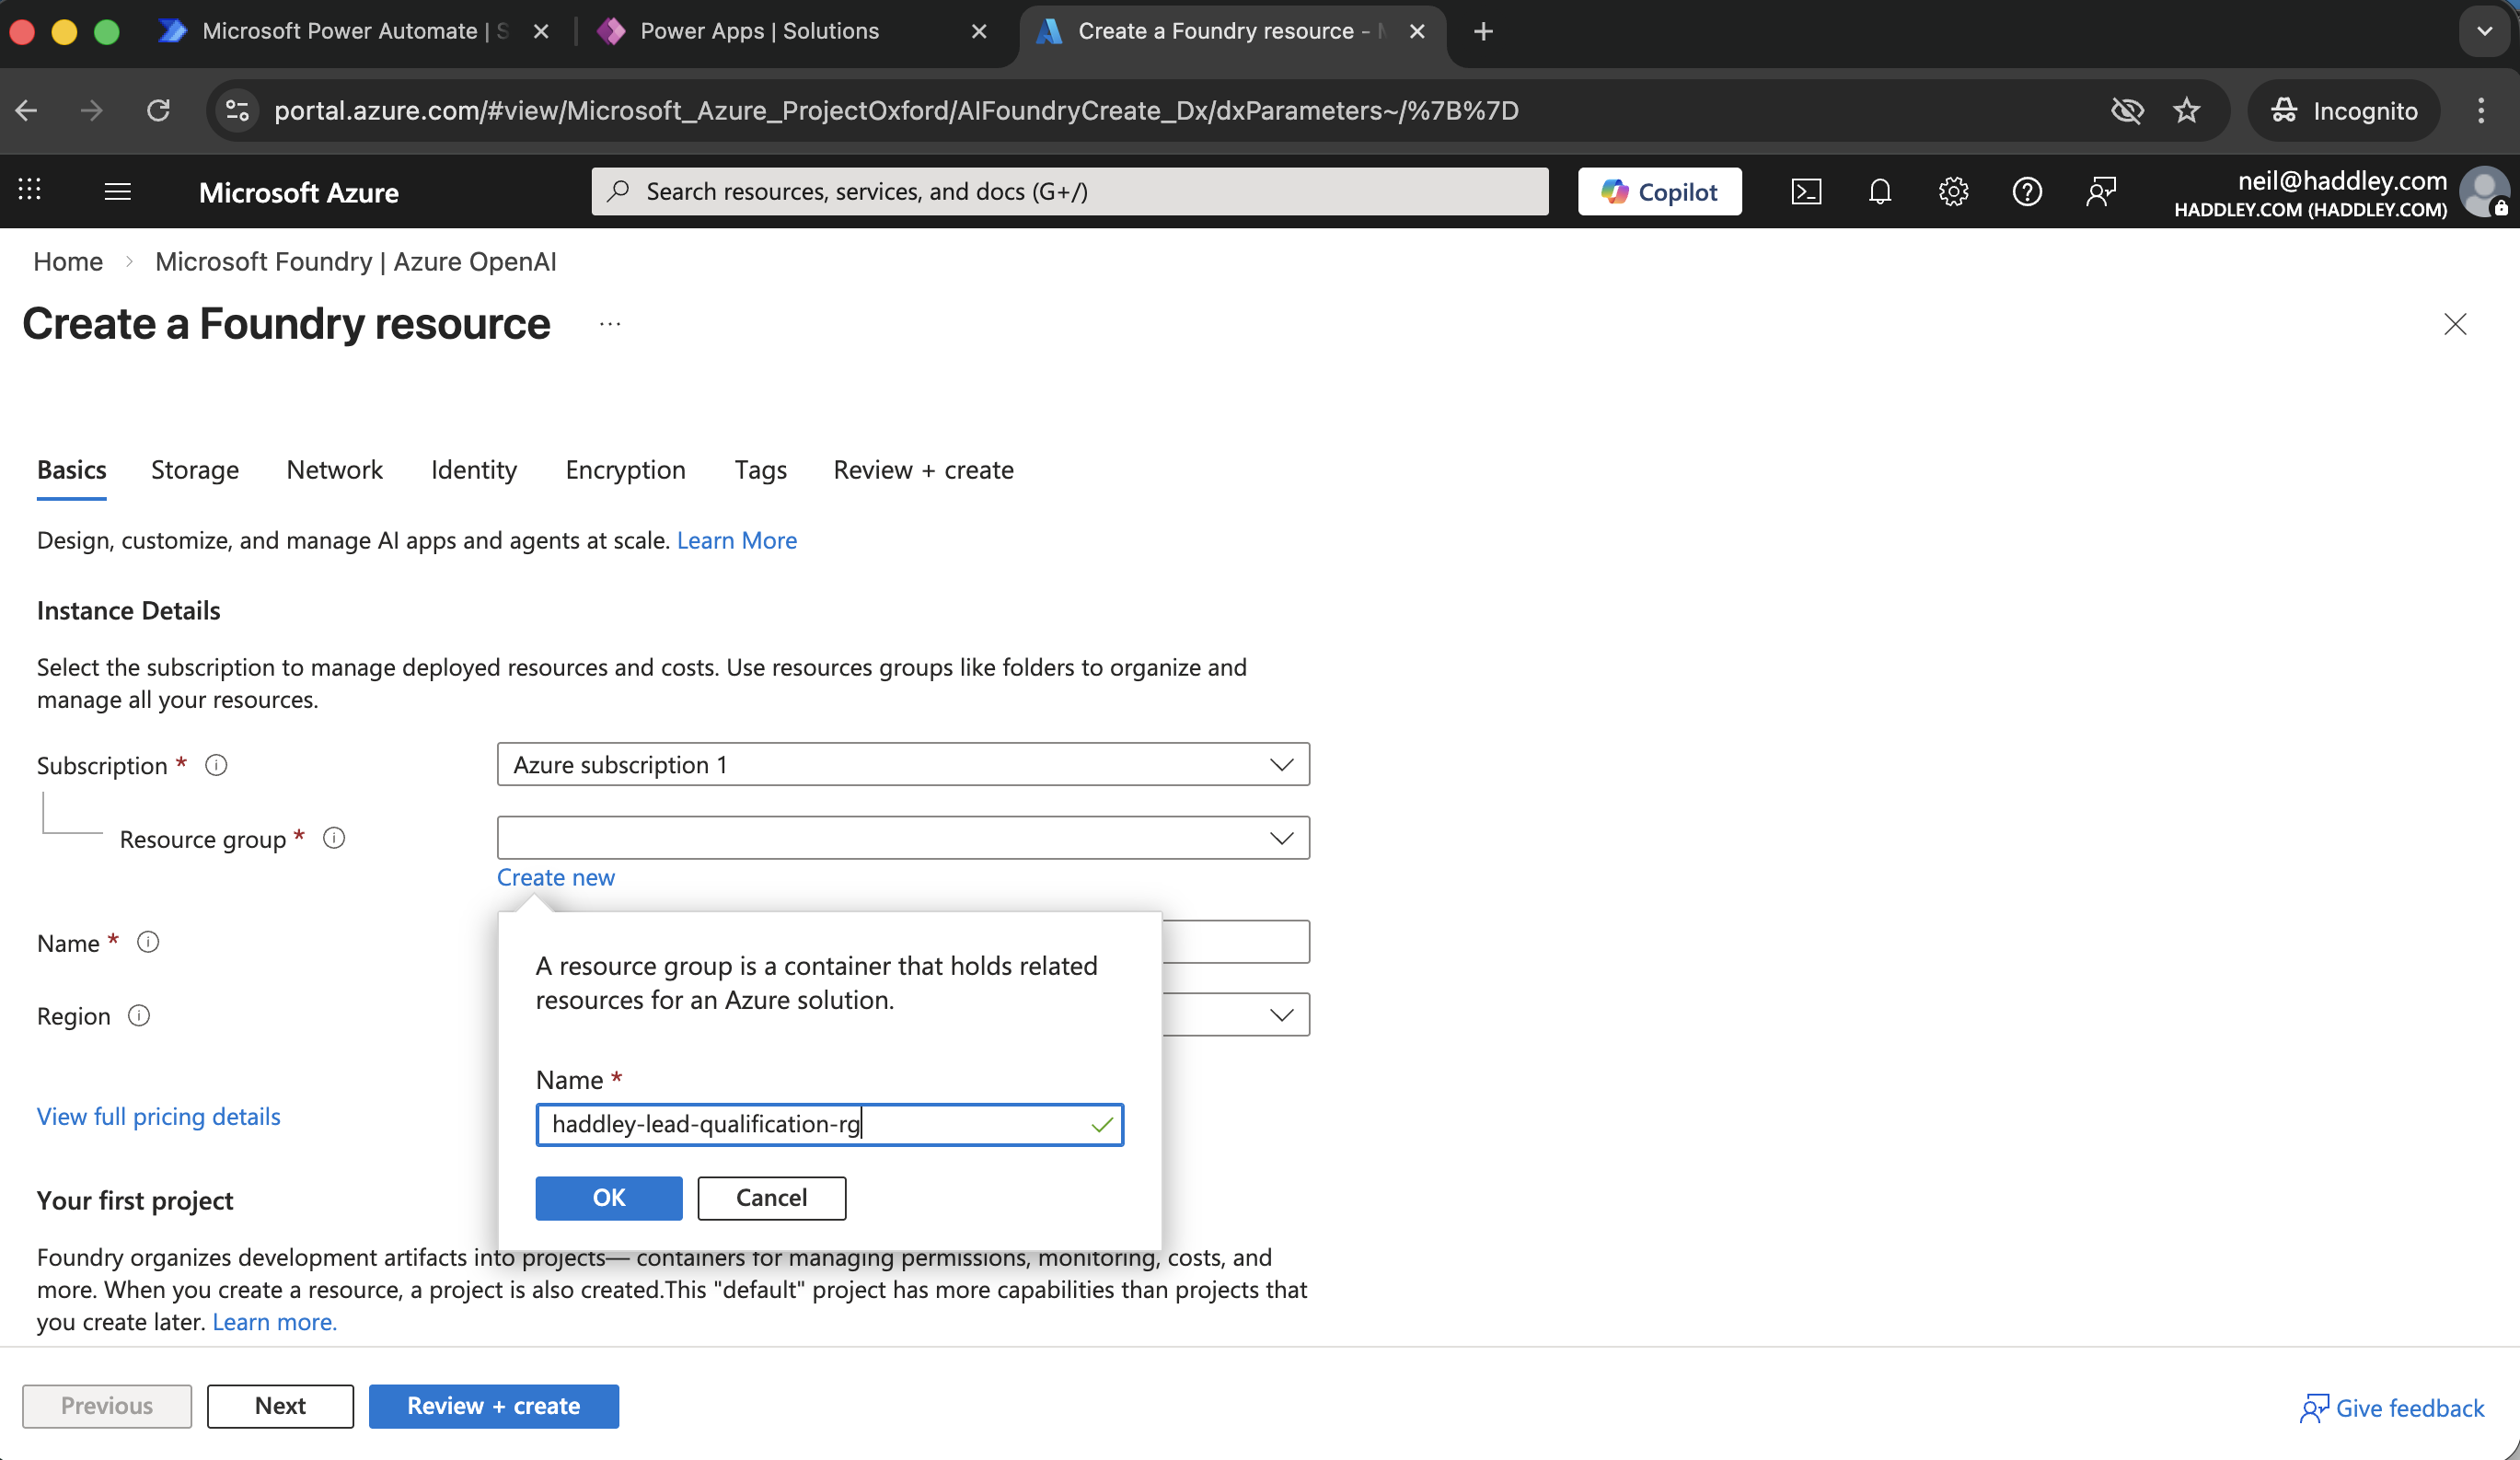
Task: Open the Region selection dropdown
Action: (1281, 1014)
